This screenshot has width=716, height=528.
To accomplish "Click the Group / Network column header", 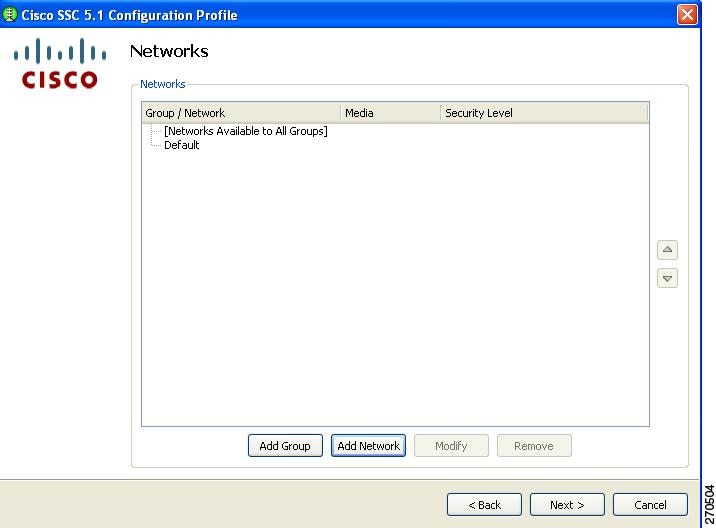I will tap(242, 113).
